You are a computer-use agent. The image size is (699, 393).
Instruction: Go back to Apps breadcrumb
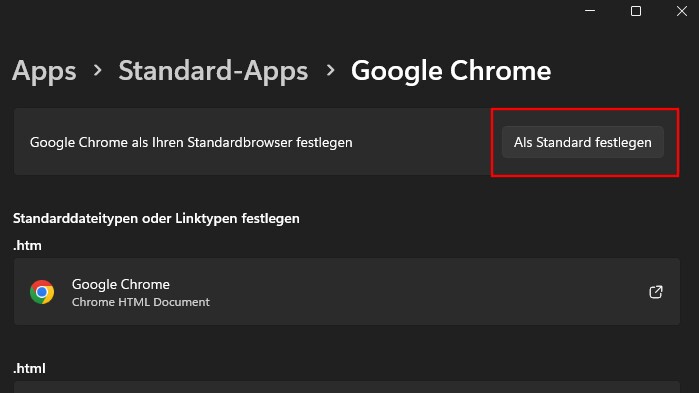click(44, 71)
